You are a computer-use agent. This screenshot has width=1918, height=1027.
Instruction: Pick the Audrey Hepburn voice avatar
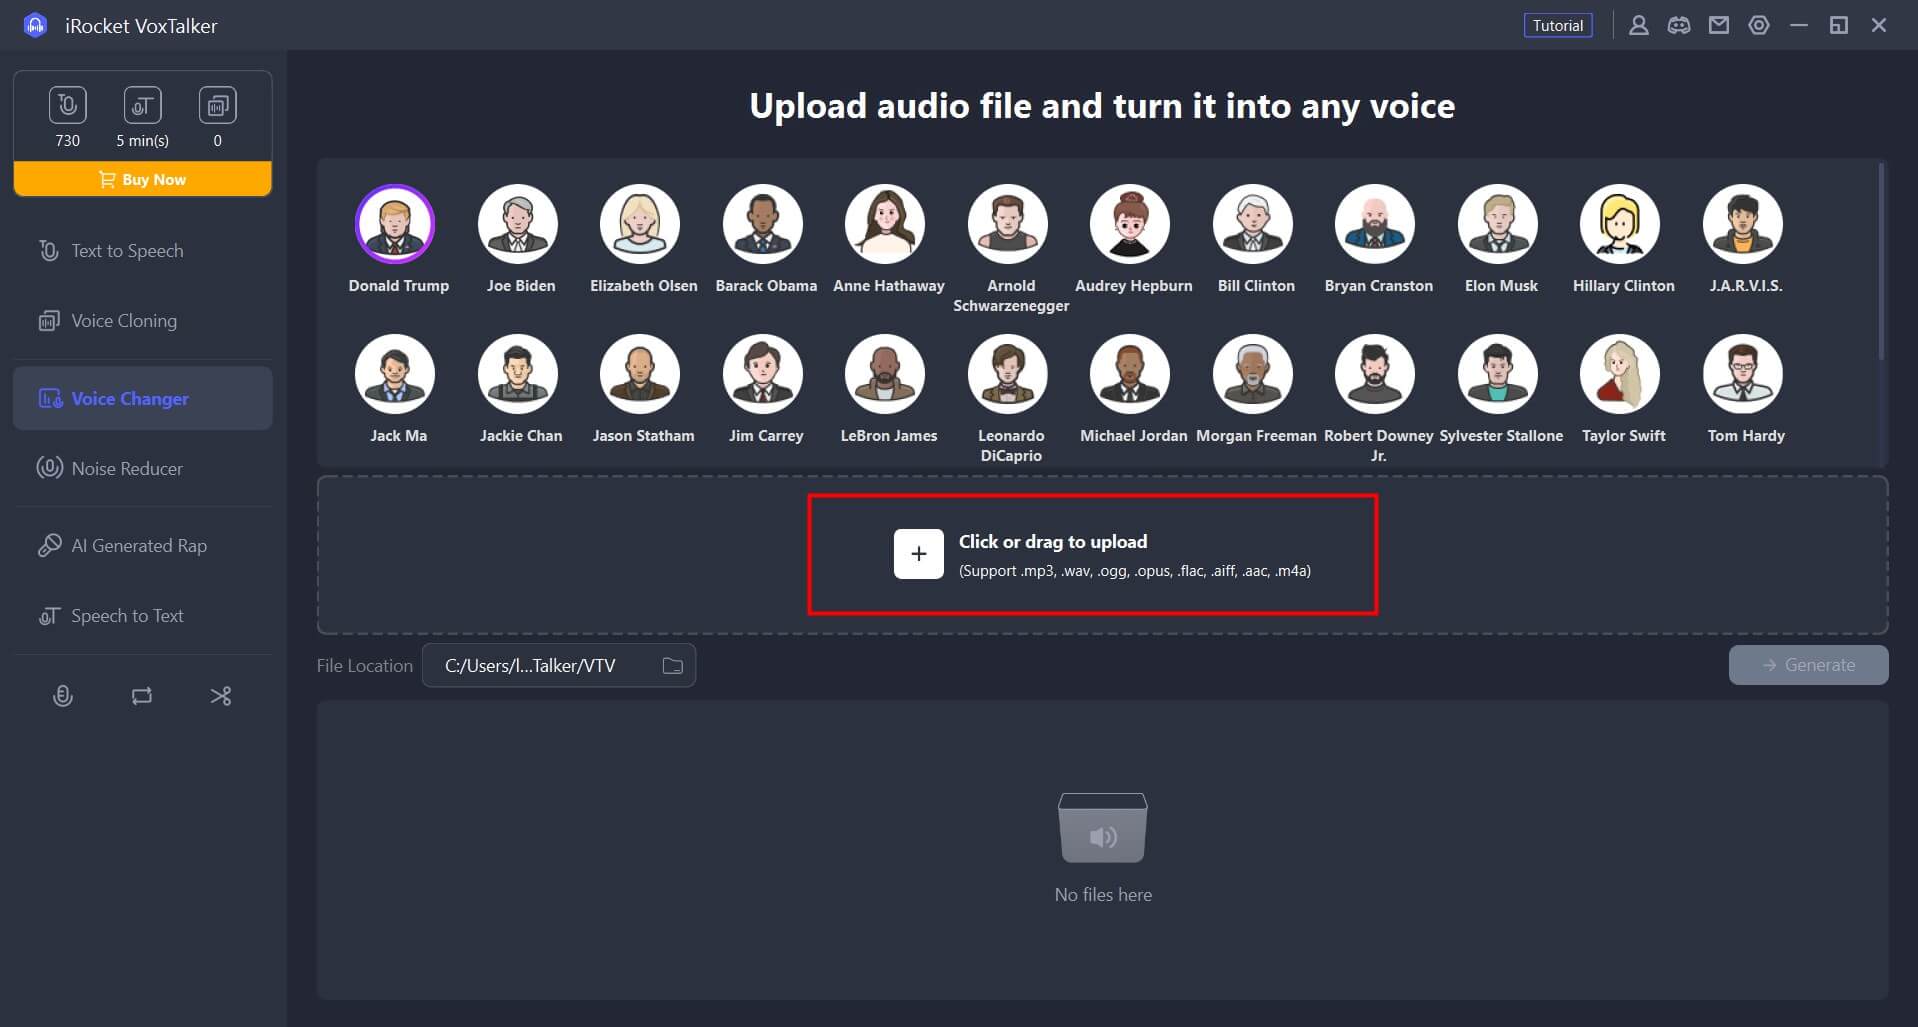click(1130, 224)
